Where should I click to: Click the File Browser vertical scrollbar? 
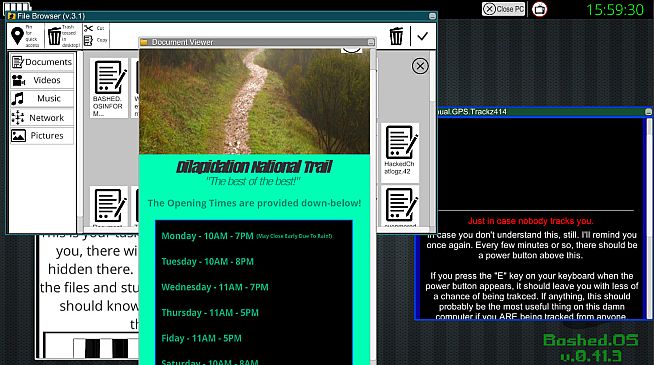coord(433,140)
